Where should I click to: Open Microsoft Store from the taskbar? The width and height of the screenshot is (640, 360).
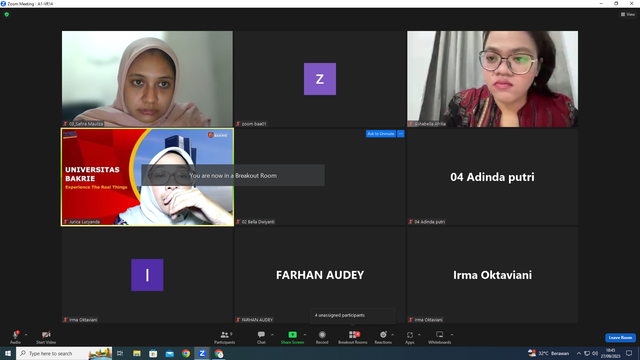pos(153,353)
